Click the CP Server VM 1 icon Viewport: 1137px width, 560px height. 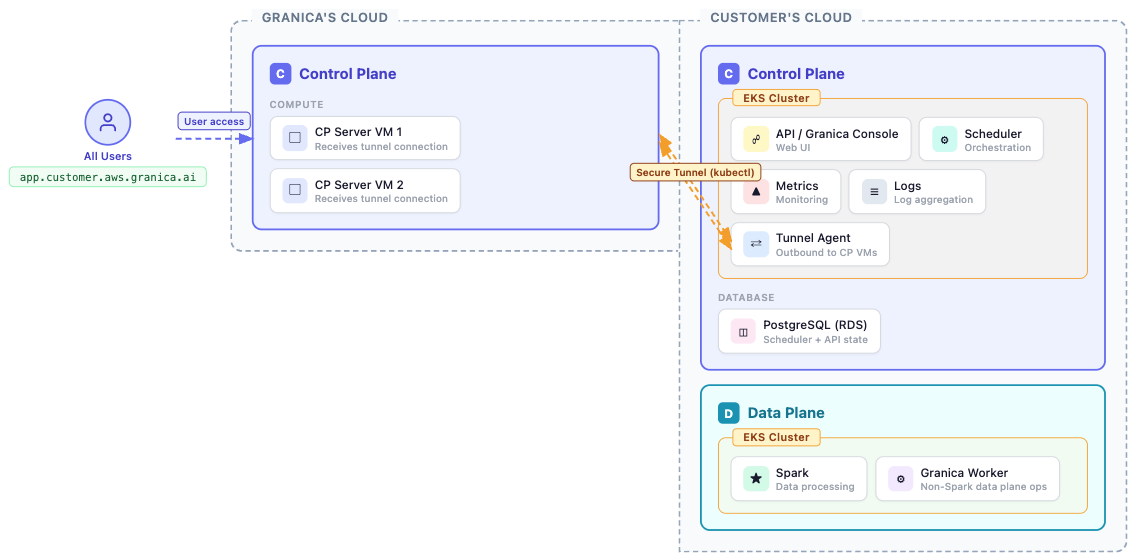click(294, 138)
